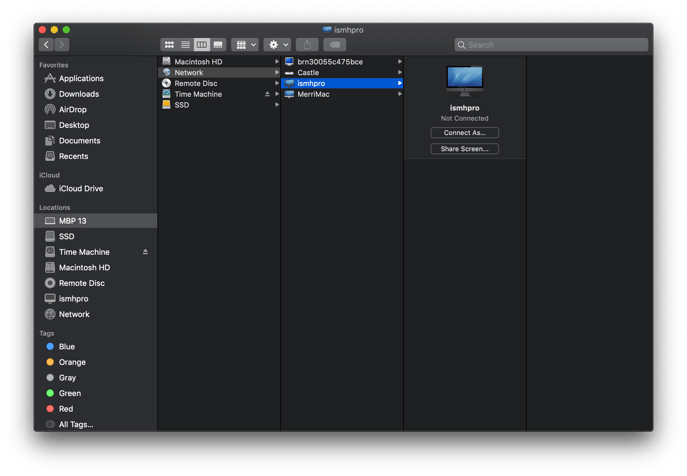Filter by the Gray tag
Viewport: 687px width, 476px height.
(x=95, y=378)
